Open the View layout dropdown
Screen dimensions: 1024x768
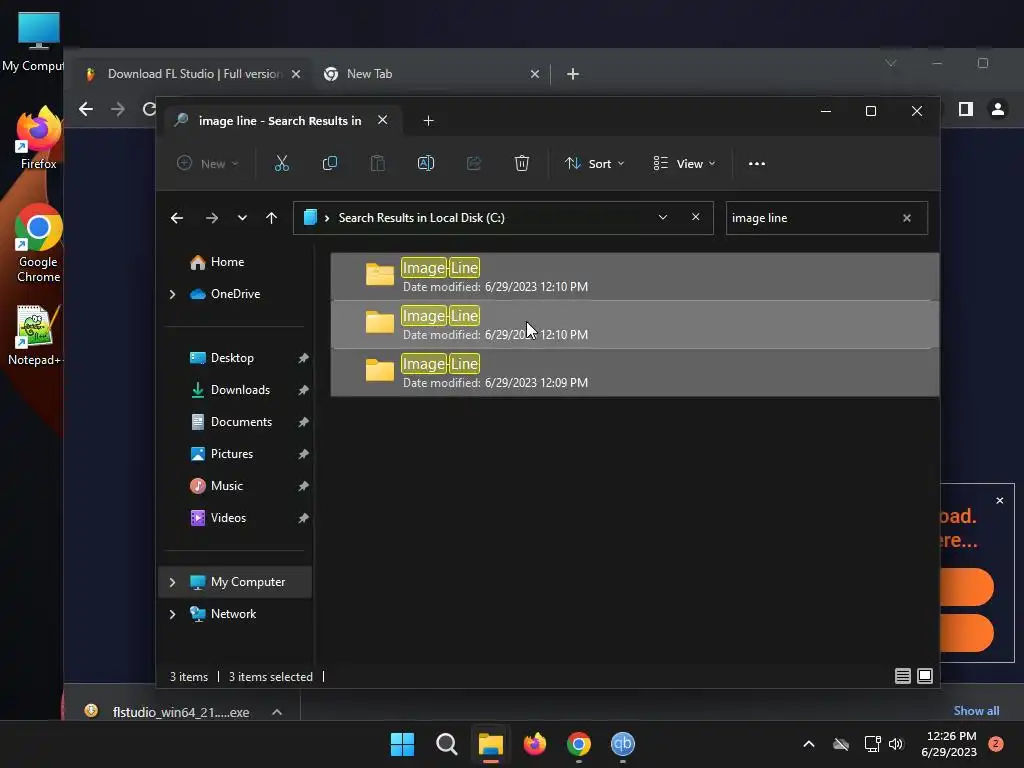684,164
